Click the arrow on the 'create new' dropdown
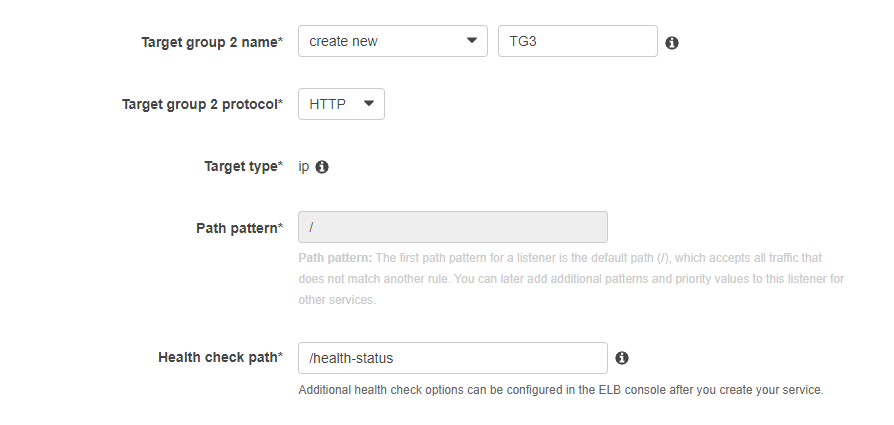The width and height of the screenshot is (894, 425). 472,41
